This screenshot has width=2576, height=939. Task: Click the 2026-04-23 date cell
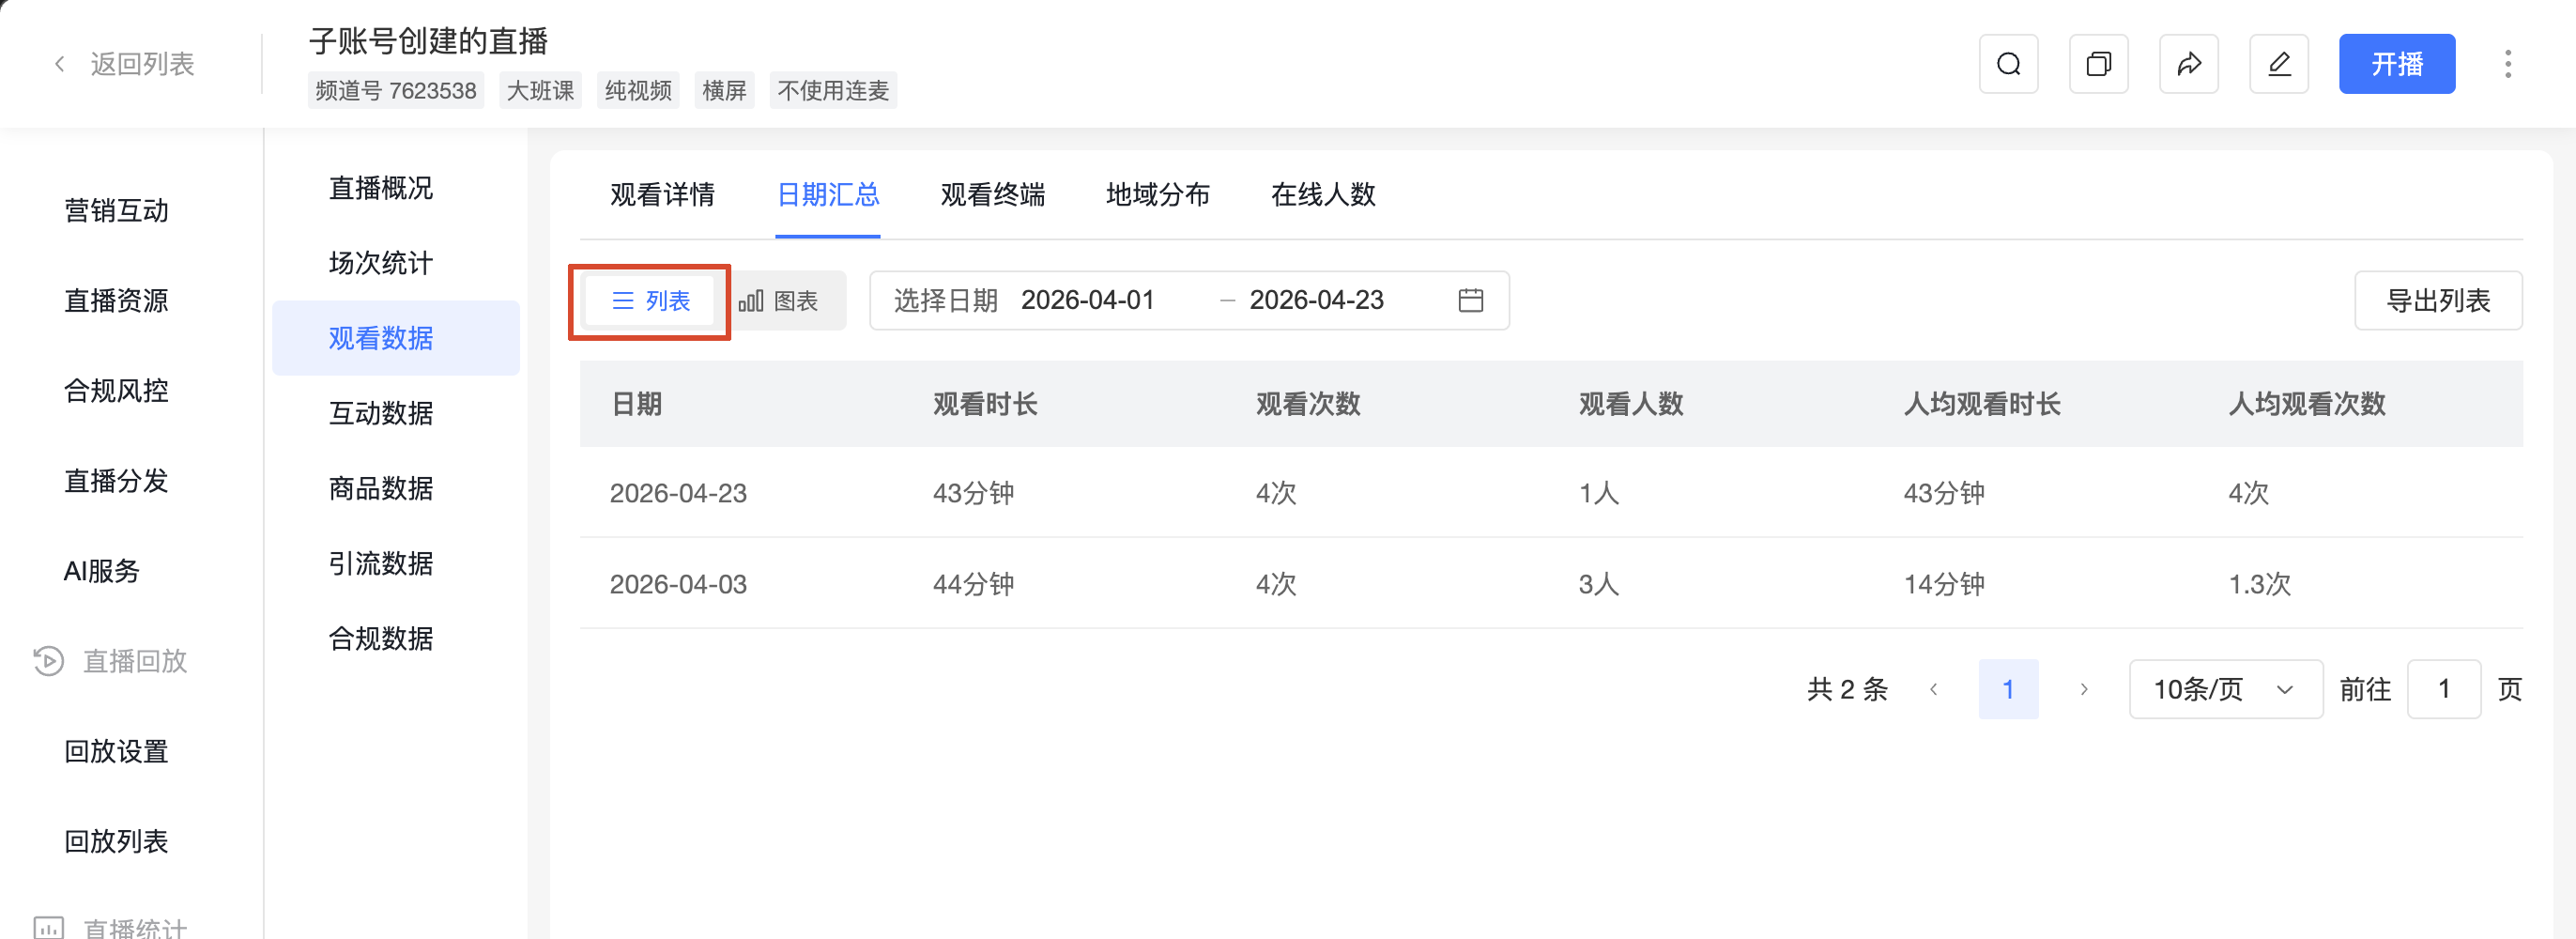pos(678,493)
